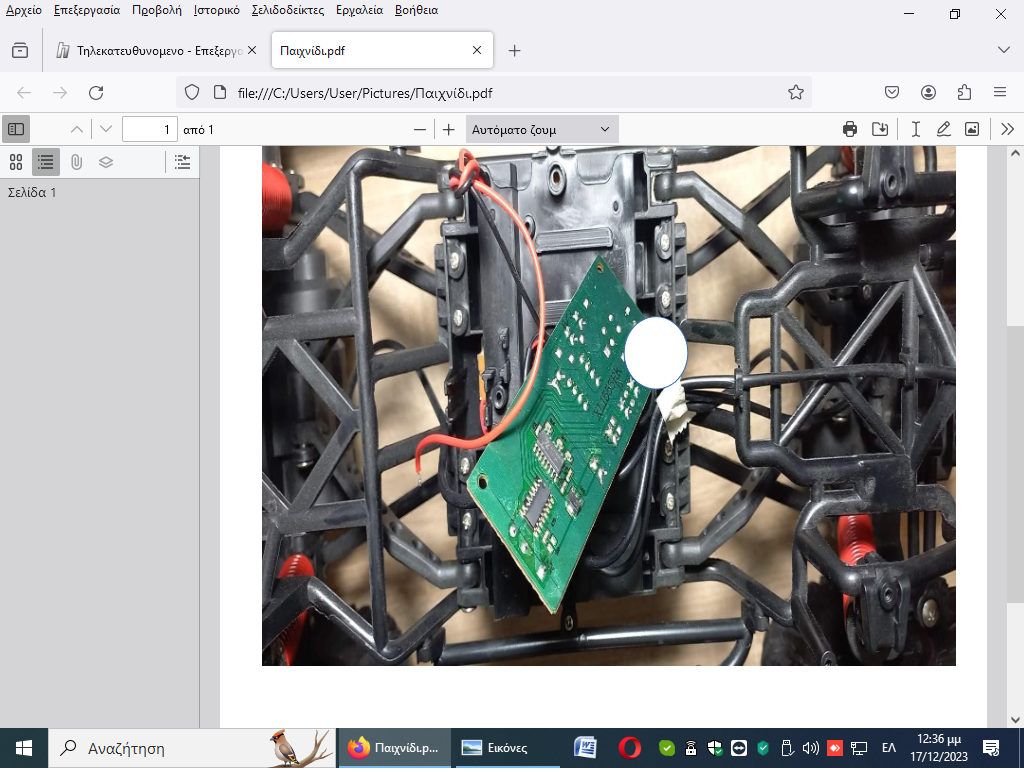
Task: Click the file site info icon
Action: [x=220, y=93]
